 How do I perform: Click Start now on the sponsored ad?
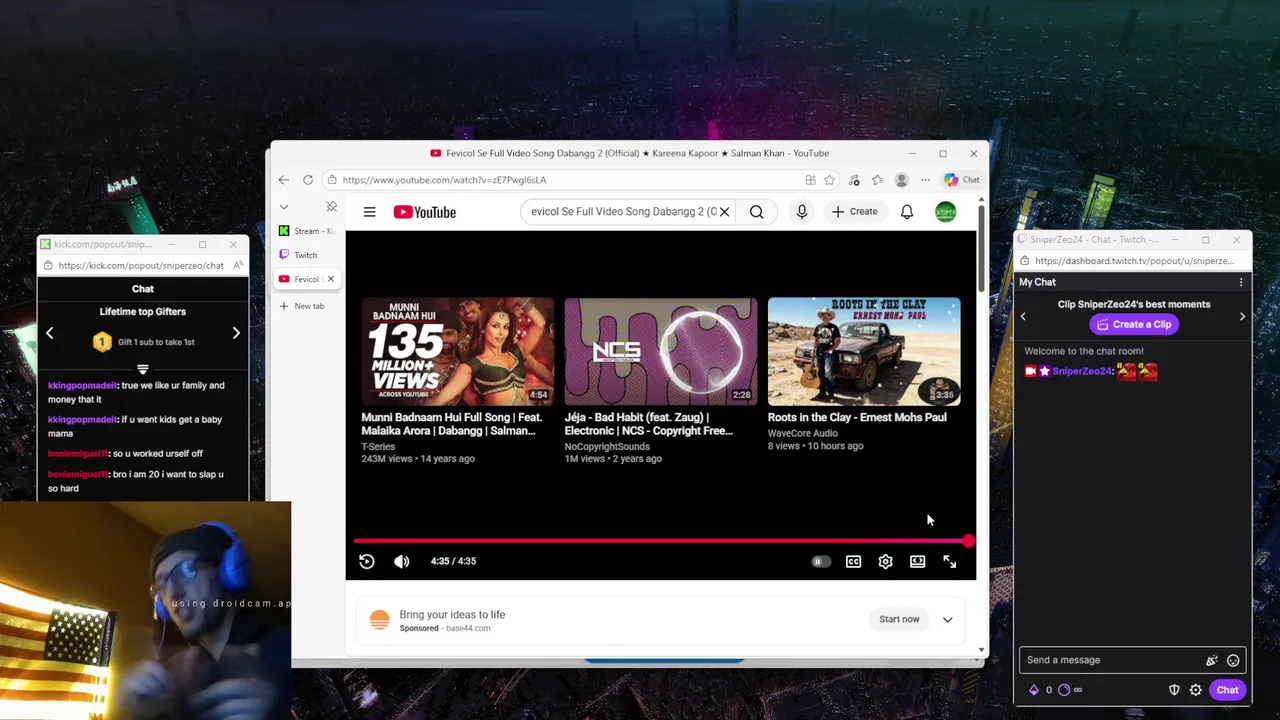(x=899, y=620)
